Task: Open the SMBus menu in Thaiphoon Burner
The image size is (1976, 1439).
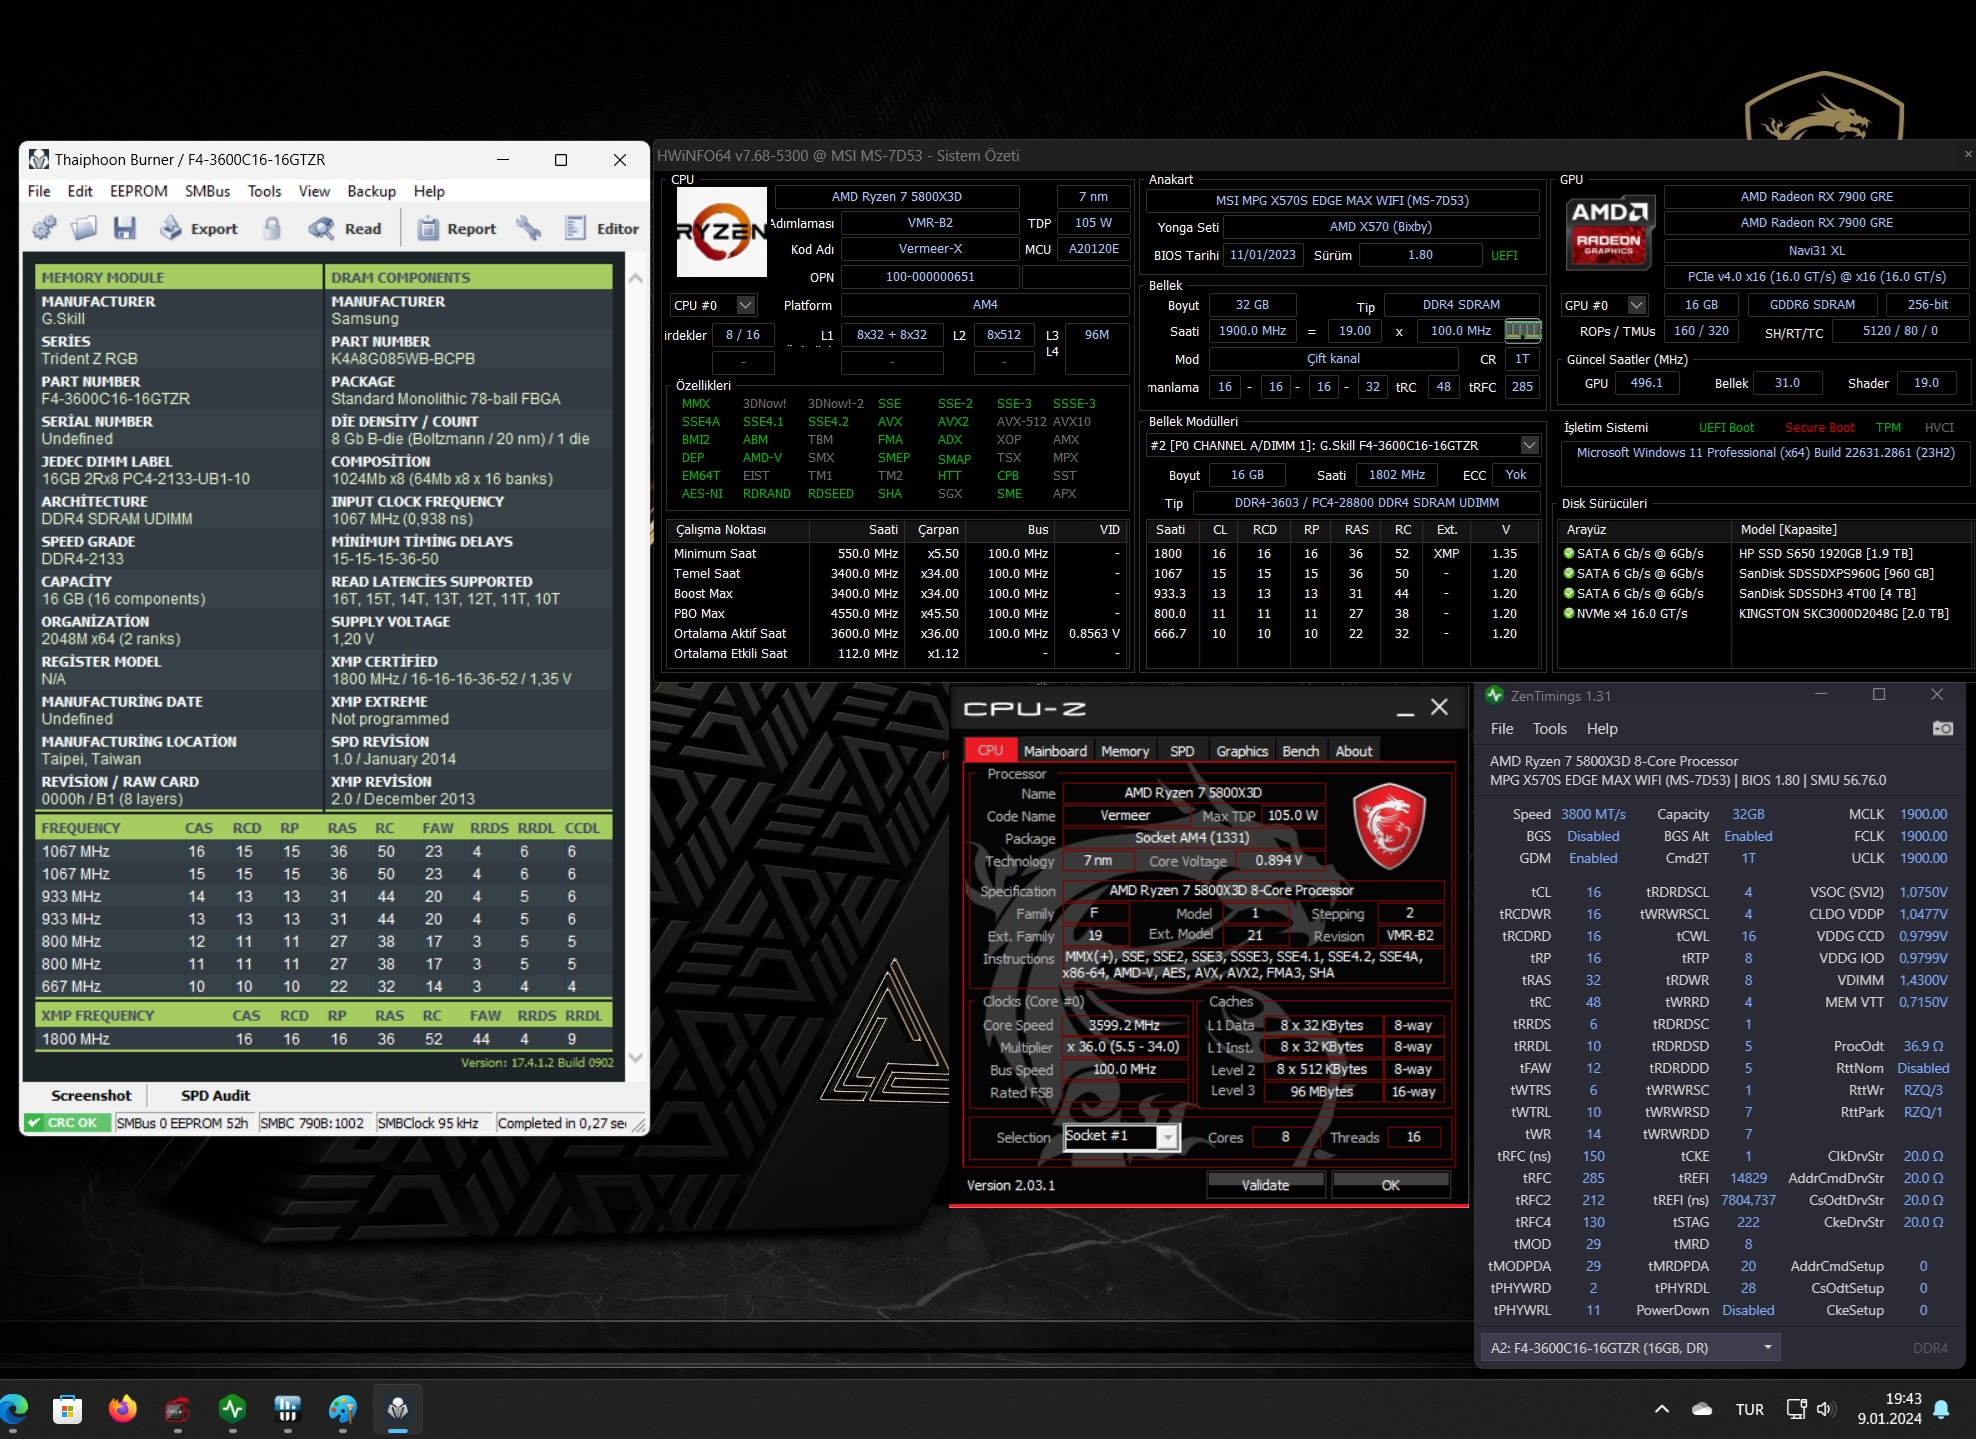Action: tap(207, 191)
